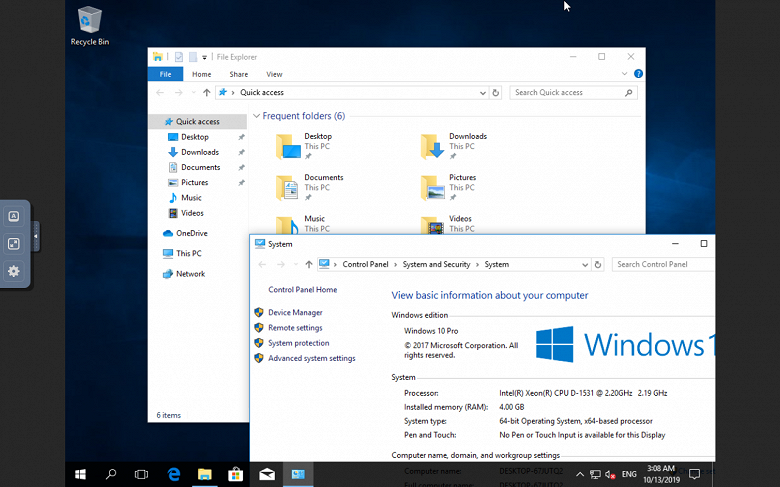The height and width of the screenshot is (487, 780).
Task: Switch to the View ribbon tab
Action: (x=274, y=74)
